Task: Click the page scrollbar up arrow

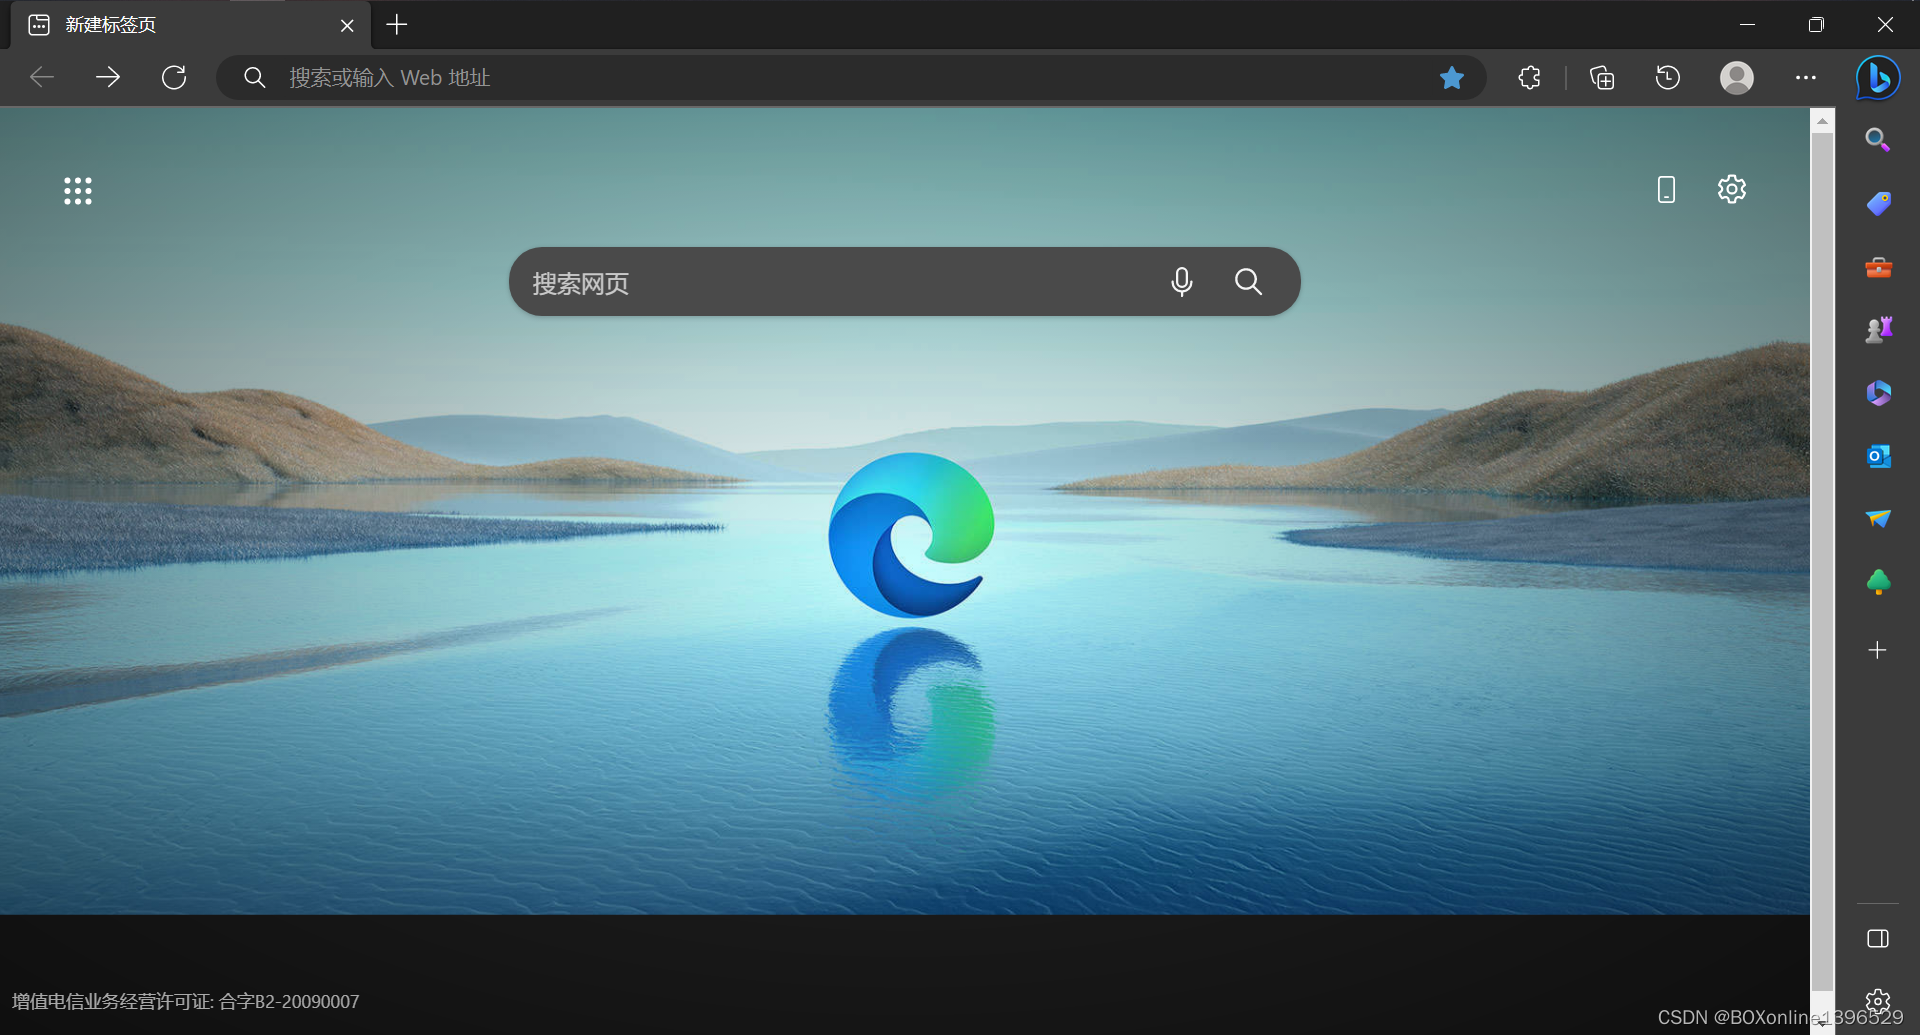Action: [x=1822, y=120]
